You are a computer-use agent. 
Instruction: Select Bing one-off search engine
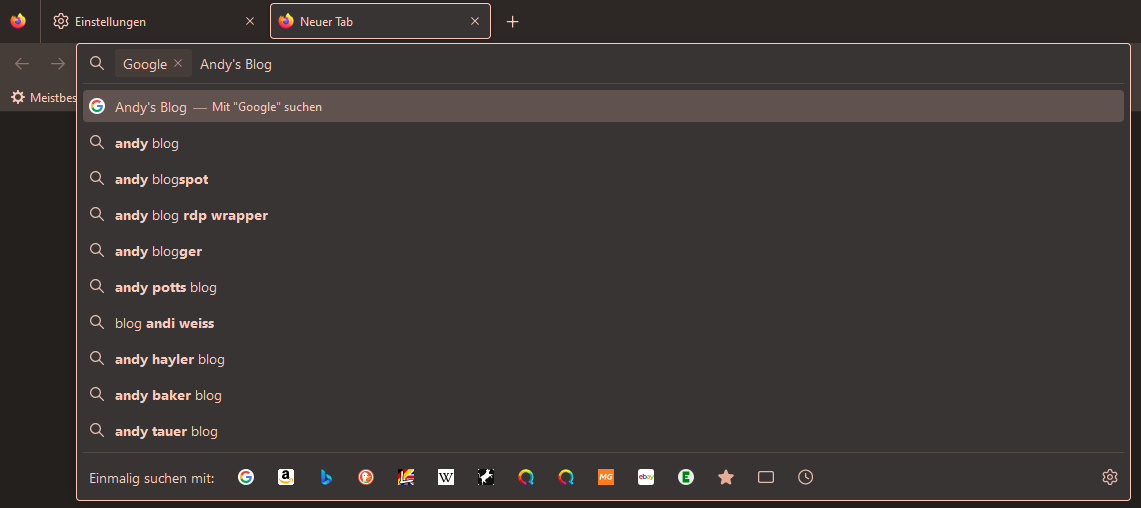click(x=326, y=477)
